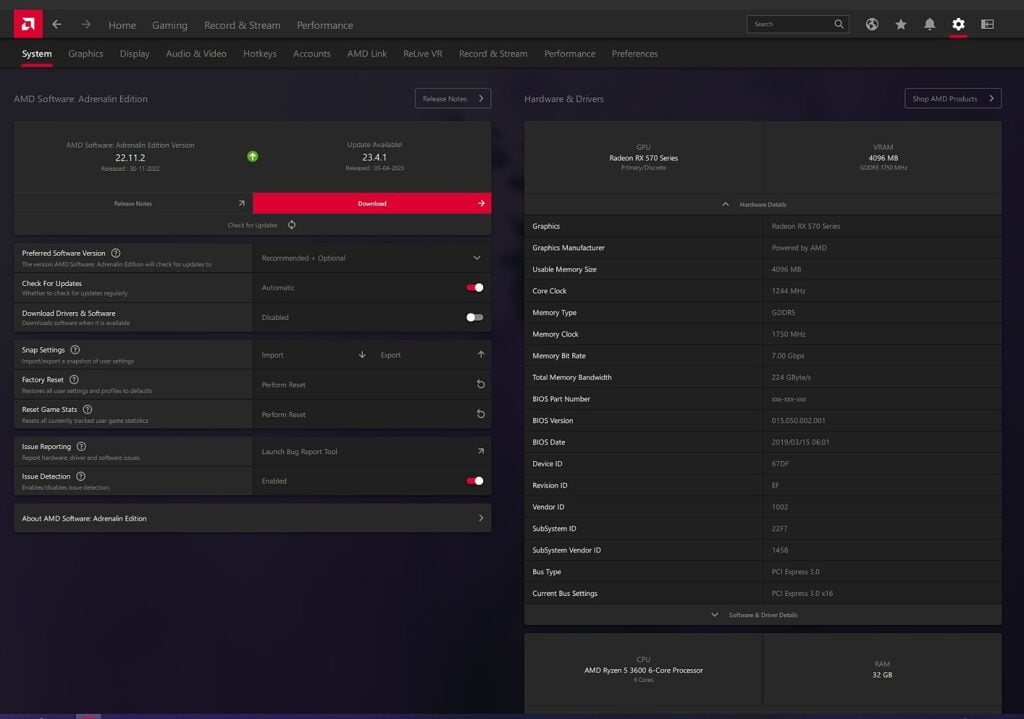Open the Accounts tab
Viewport: 1024px width, 719px height.
312,54
